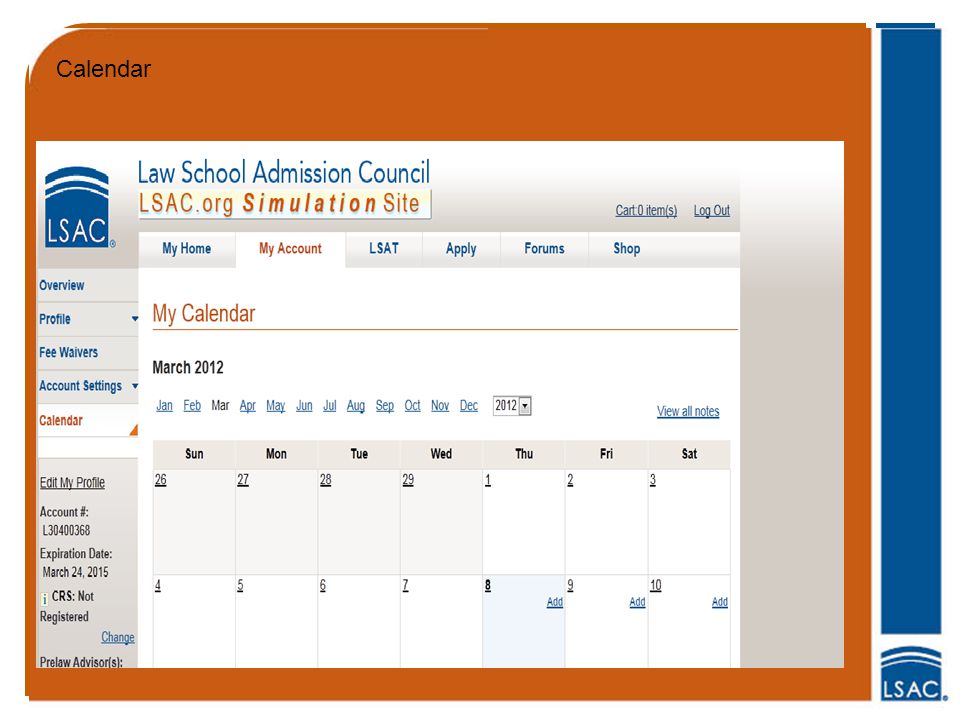Select Profile in the sidebar
Image resolution: width=960 pixels, height=720 pixels.
(55, 319)
